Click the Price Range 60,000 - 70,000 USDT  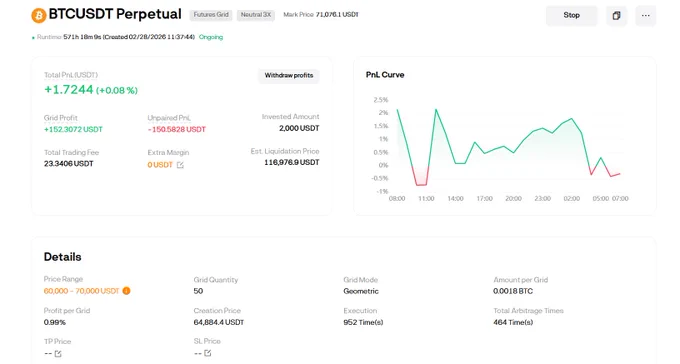pos(82,291)
